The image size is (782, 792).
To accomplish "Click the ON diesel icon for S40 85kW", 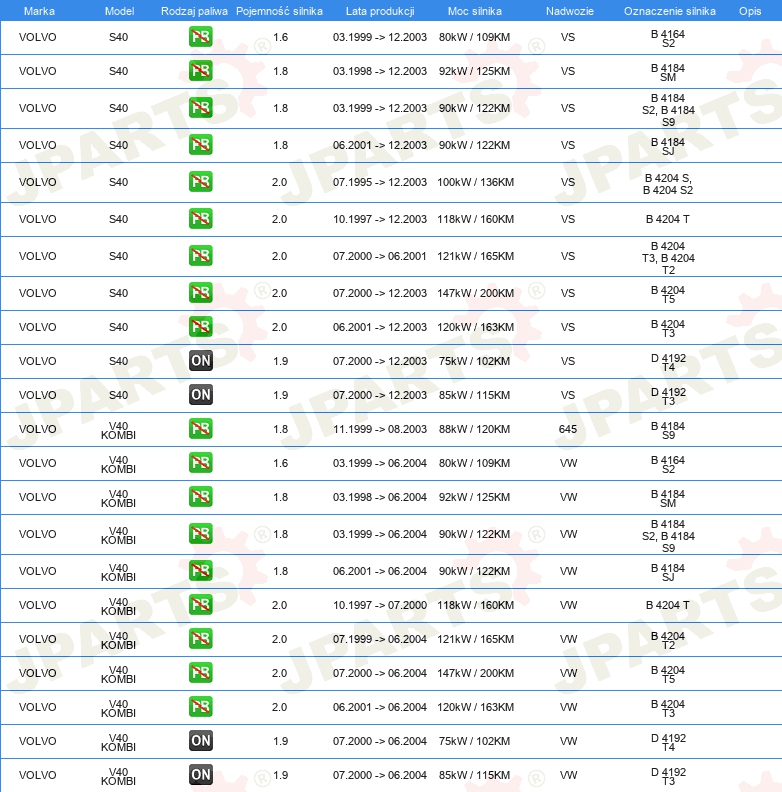I will (x=201, y=395).
